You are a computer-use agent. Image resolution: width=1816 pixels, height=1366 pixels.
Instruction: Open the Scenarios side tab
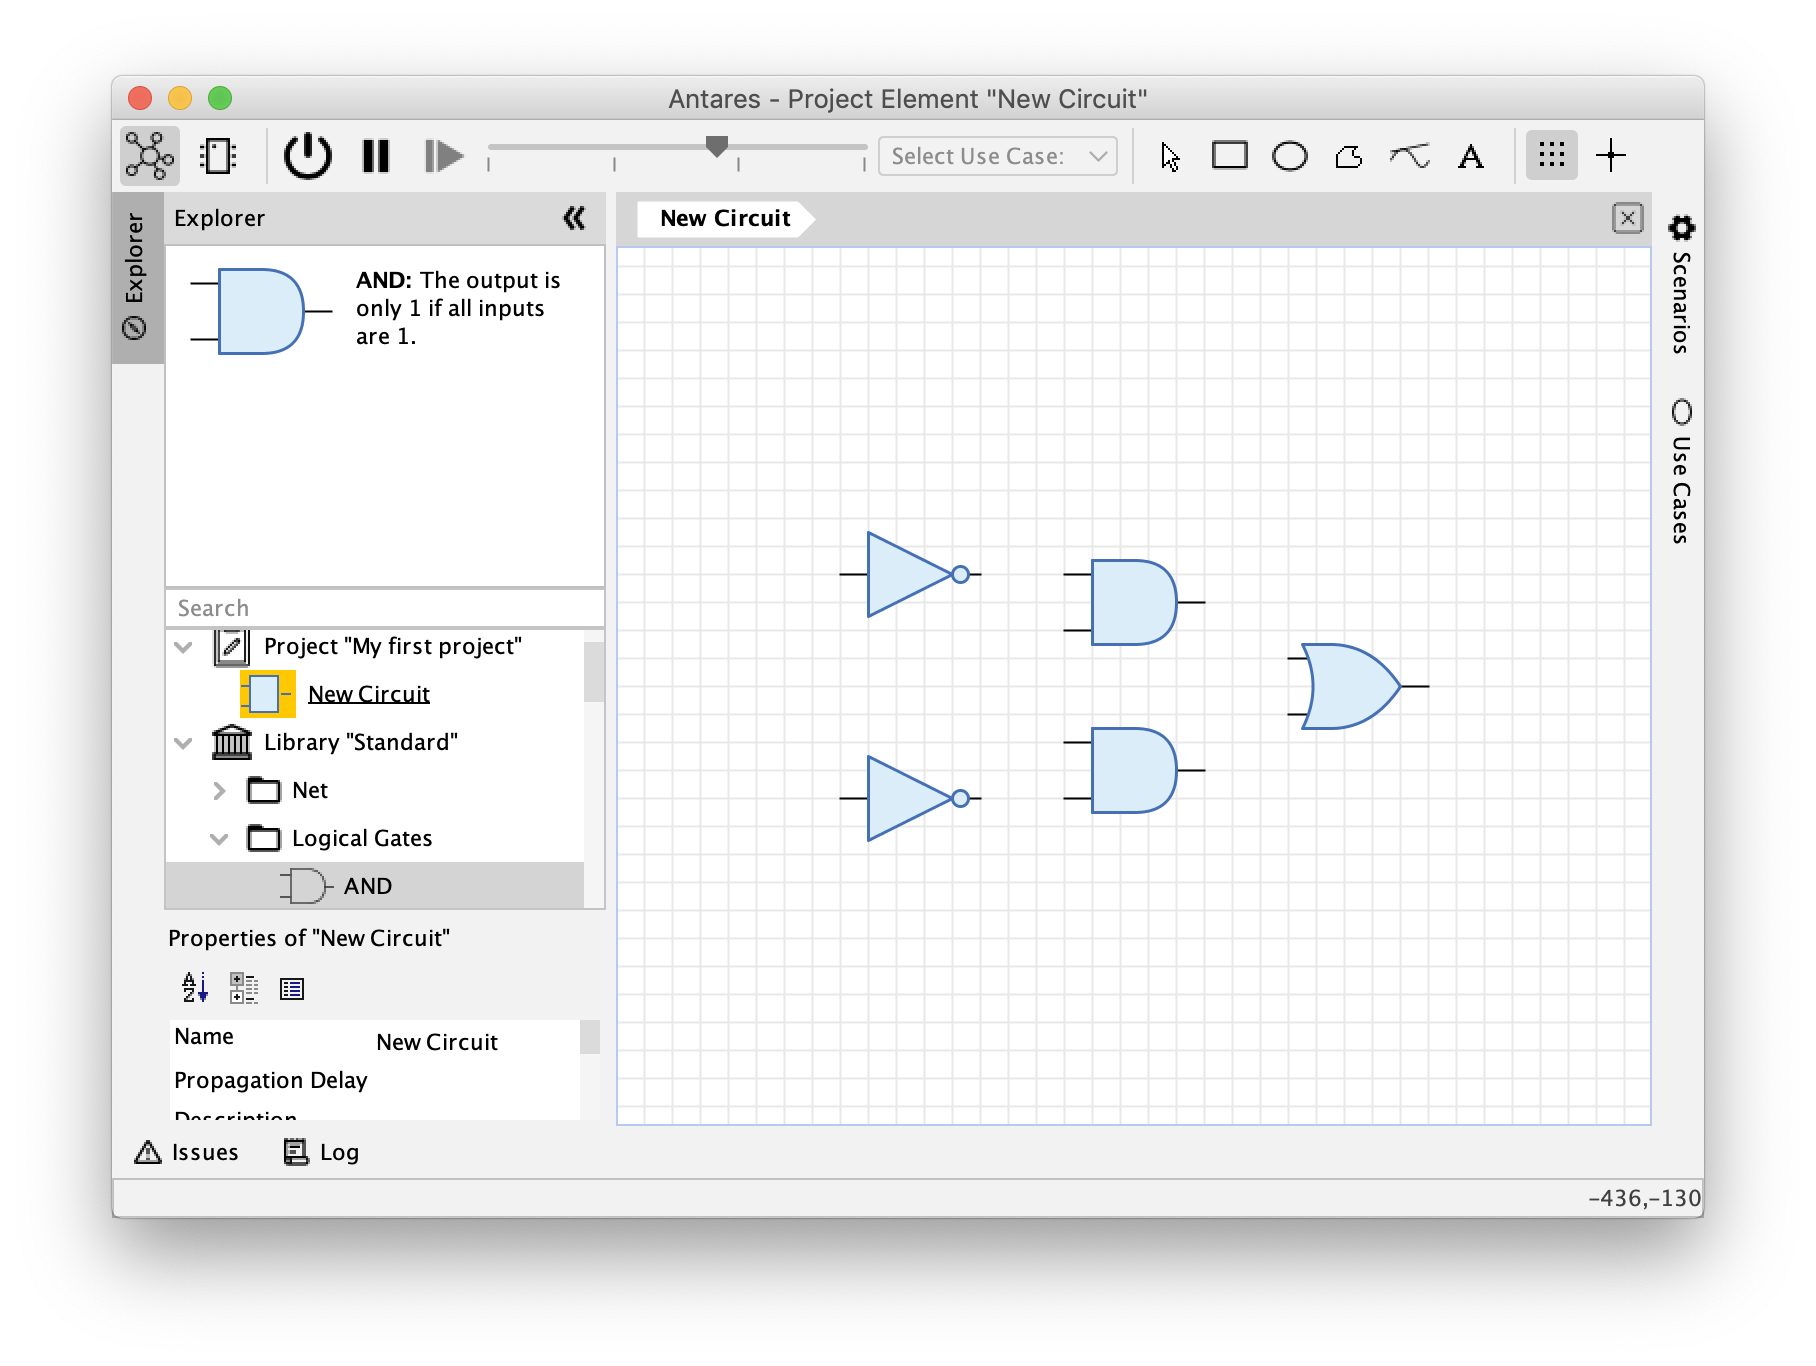pos(1682,285)
